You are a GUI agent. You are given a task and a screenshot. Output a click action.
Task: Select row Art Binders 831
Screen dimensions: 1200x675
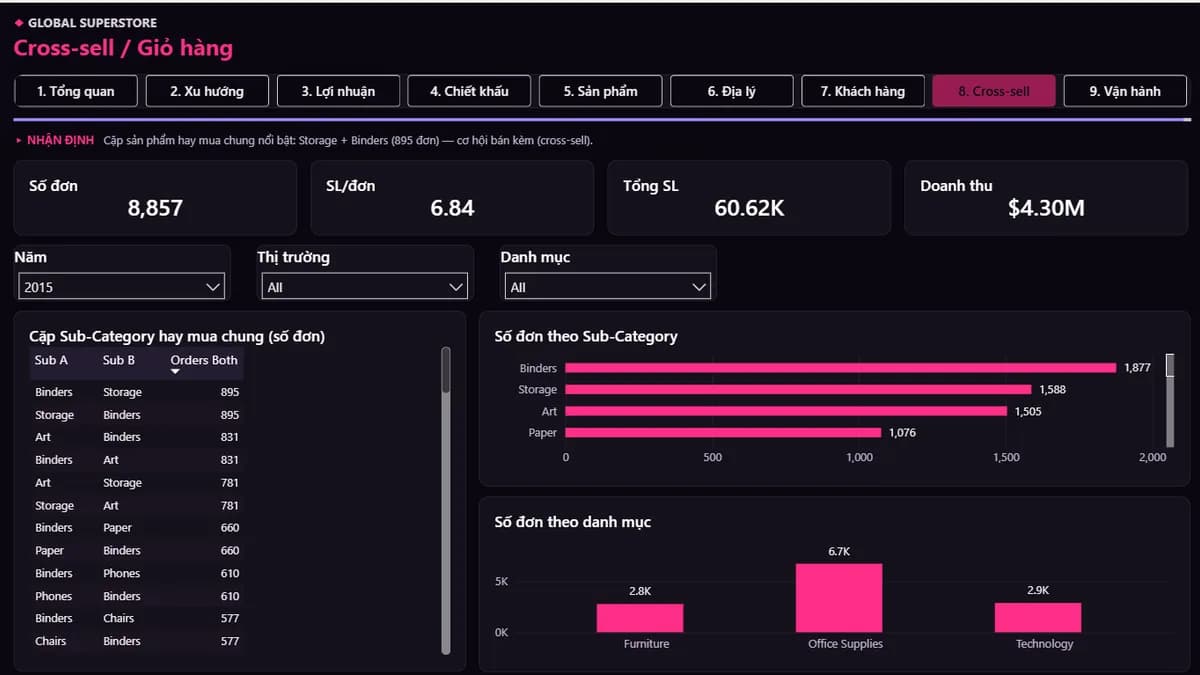137,437
